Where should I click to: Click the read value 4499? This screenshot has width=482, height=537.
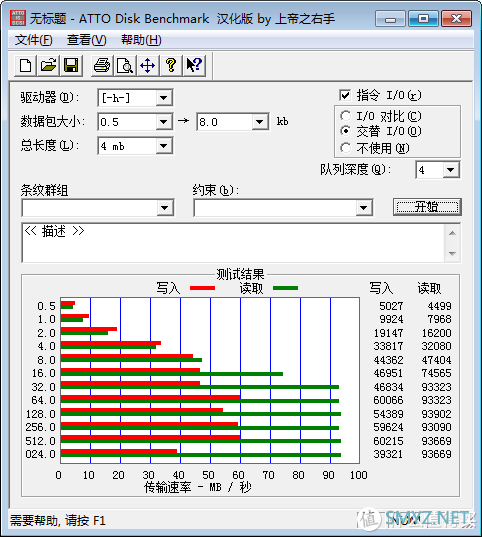(x=439, y=306)
